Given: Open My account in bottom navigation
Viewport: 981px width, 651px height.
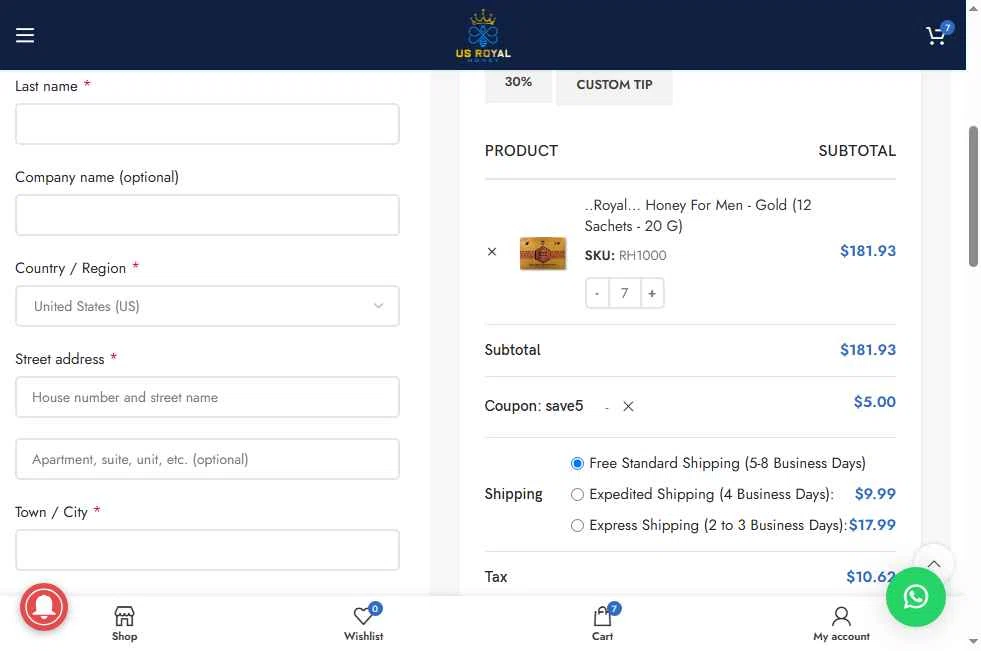Looking at the screenshot, I should (841, 623).
